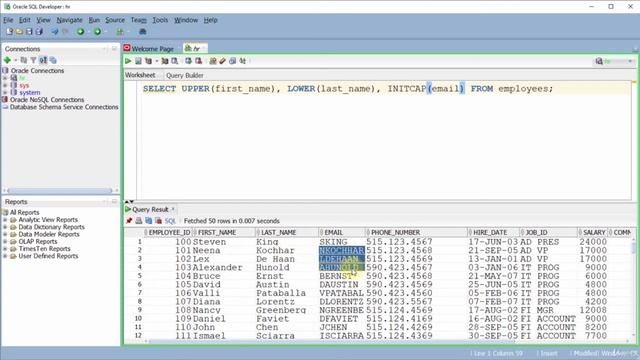
Task: Click the Commit icon in worksheet toolbar
Action: (188, 61)
